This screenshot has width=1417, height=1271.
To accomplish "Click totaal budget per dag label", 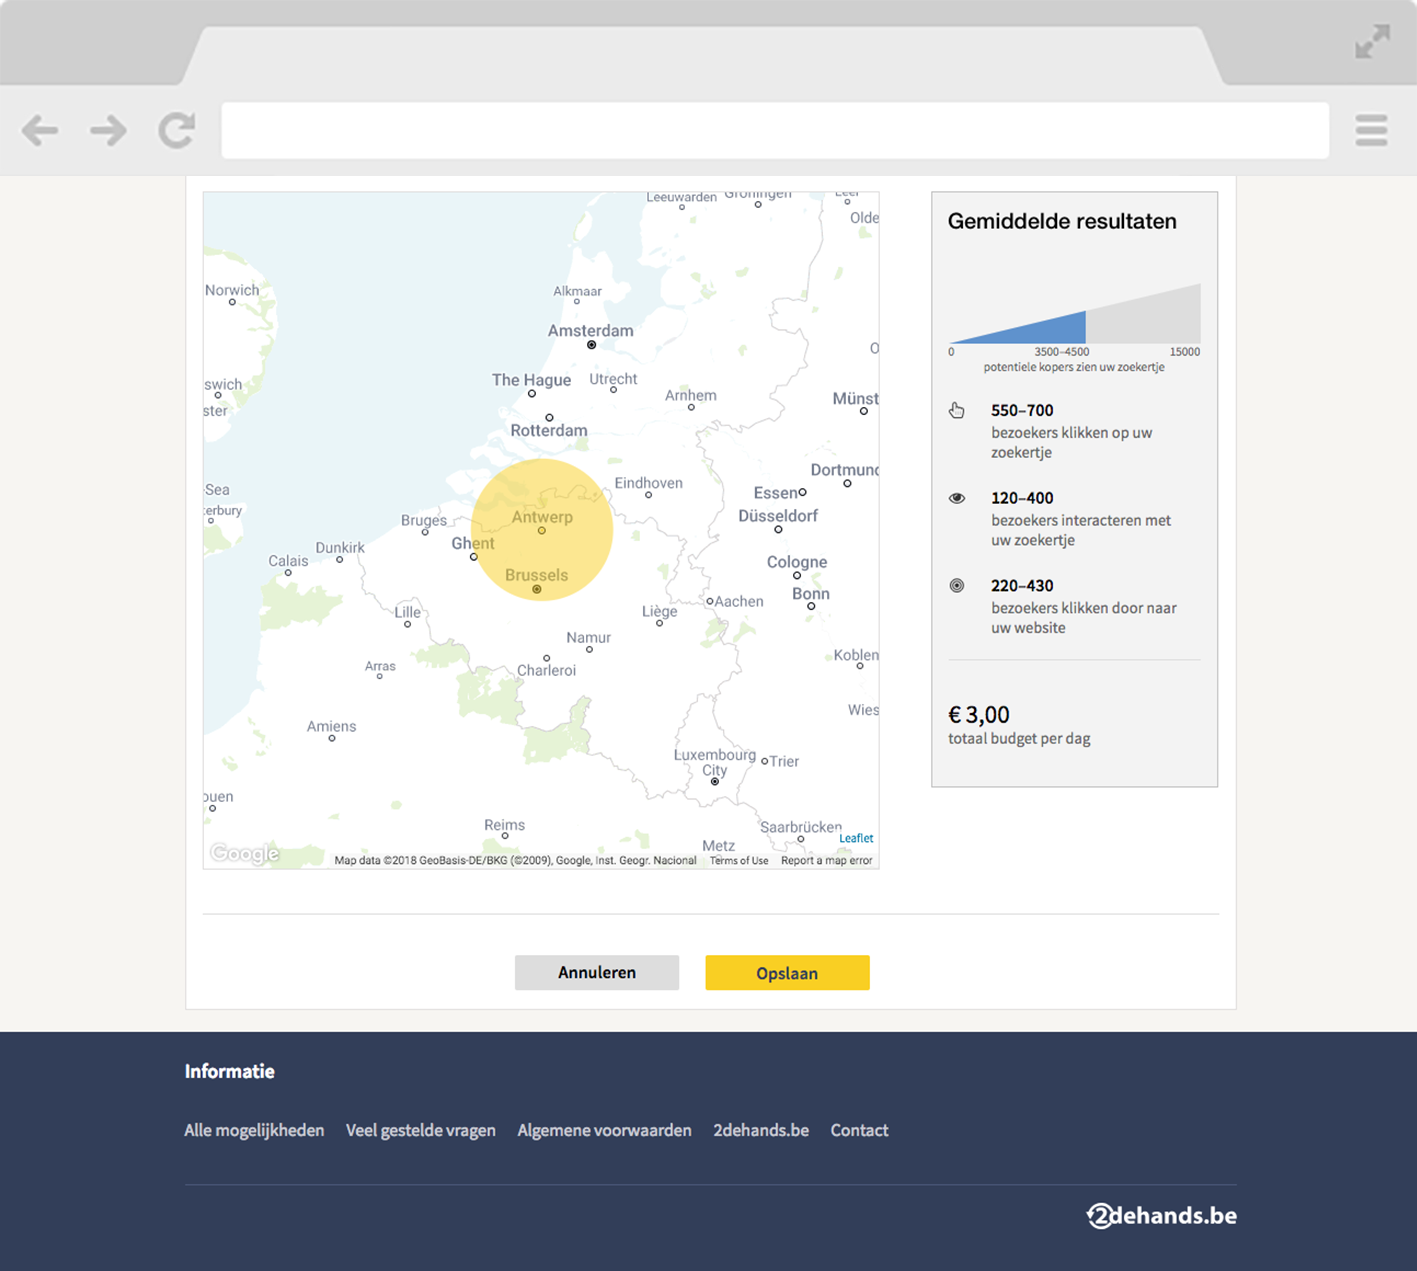I will click(x=1019, y=739).
